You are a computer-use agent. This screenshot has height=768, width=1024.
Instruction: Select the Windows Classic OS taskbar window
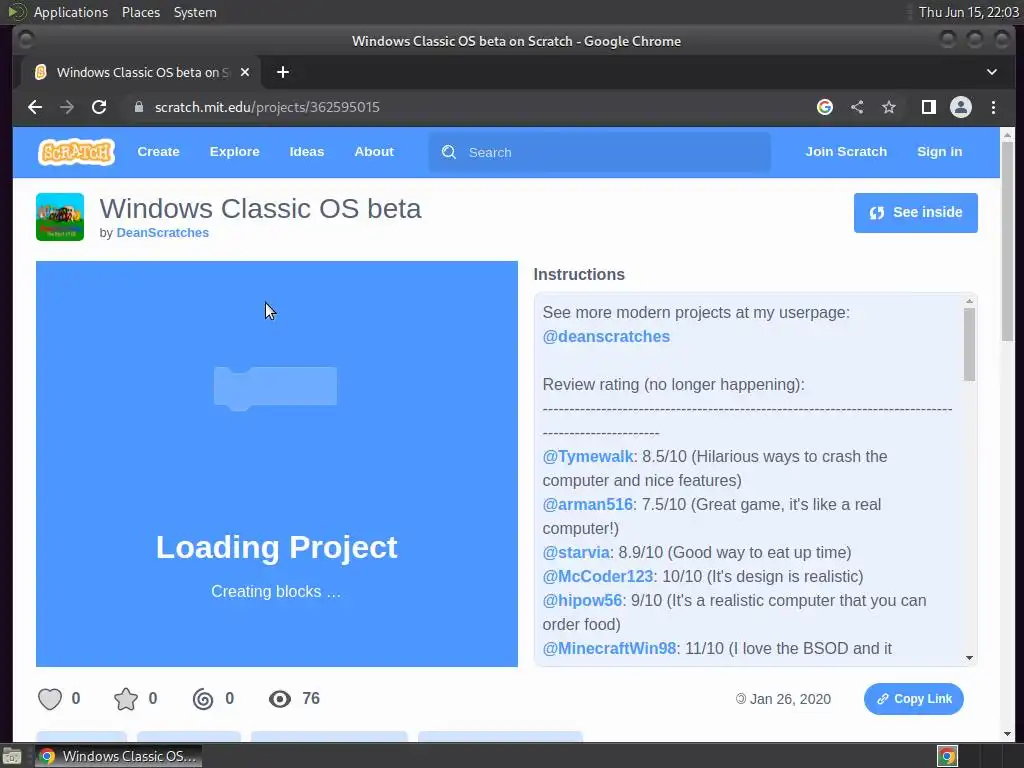point(118,756)
